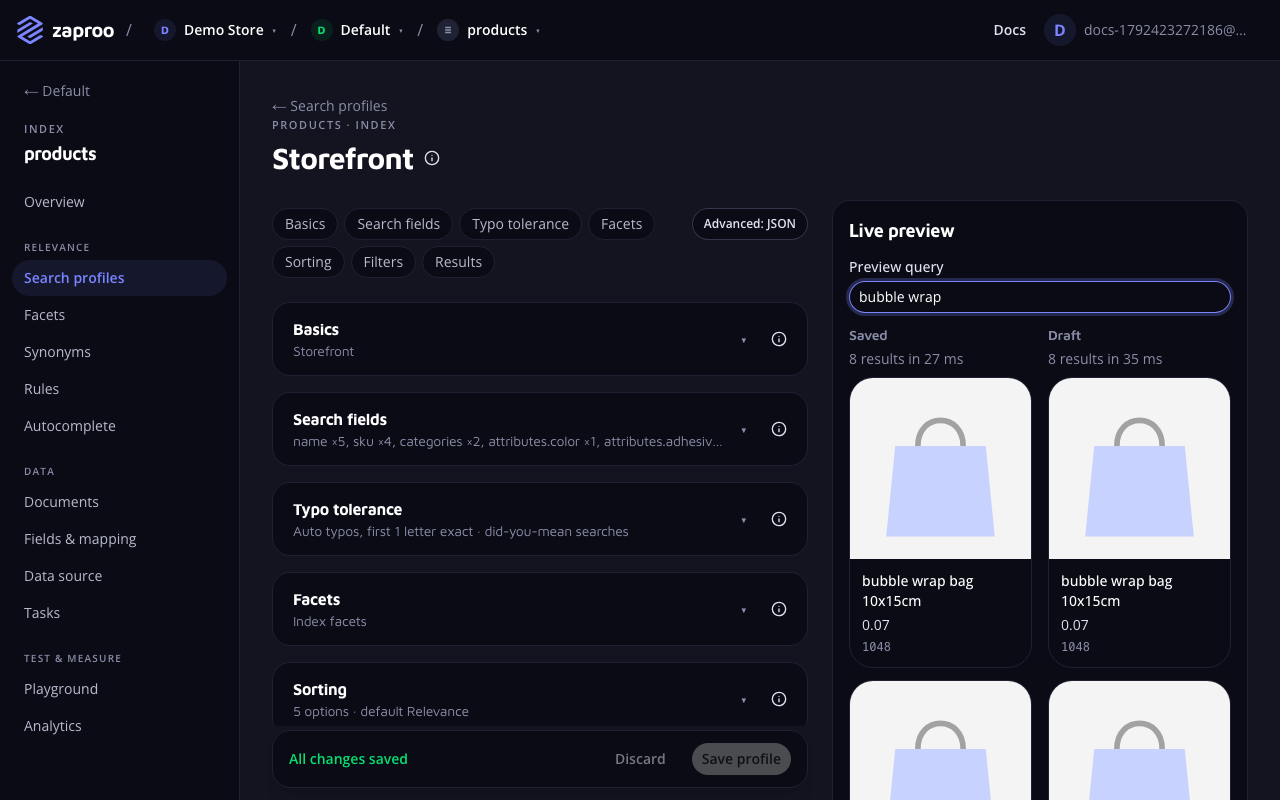Open Rules in the sidebar
Screen dimensions: 1280x800
[x=119, y=389]
